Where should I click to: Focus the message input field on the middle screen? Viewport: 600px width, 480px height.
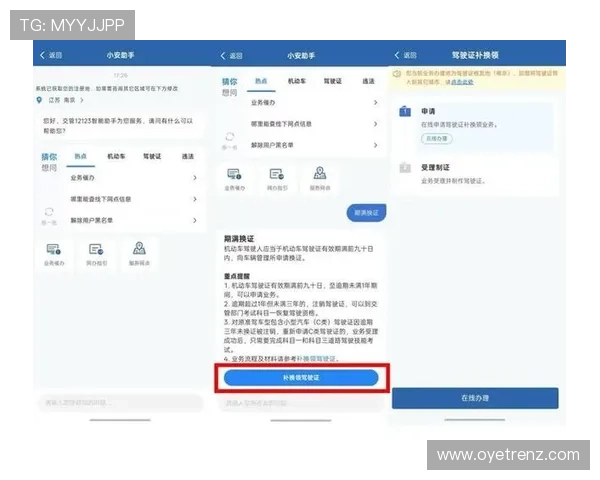point(301,403)
